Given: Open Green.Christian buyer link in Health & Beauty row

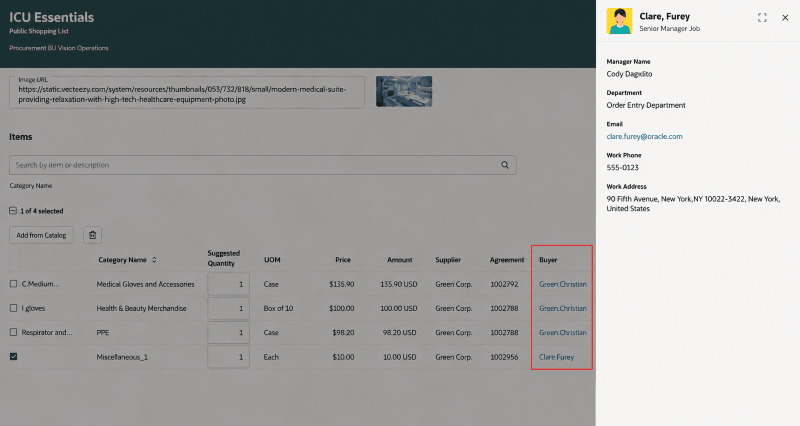Looking at the screenshot, I should [x=563, y=308].
